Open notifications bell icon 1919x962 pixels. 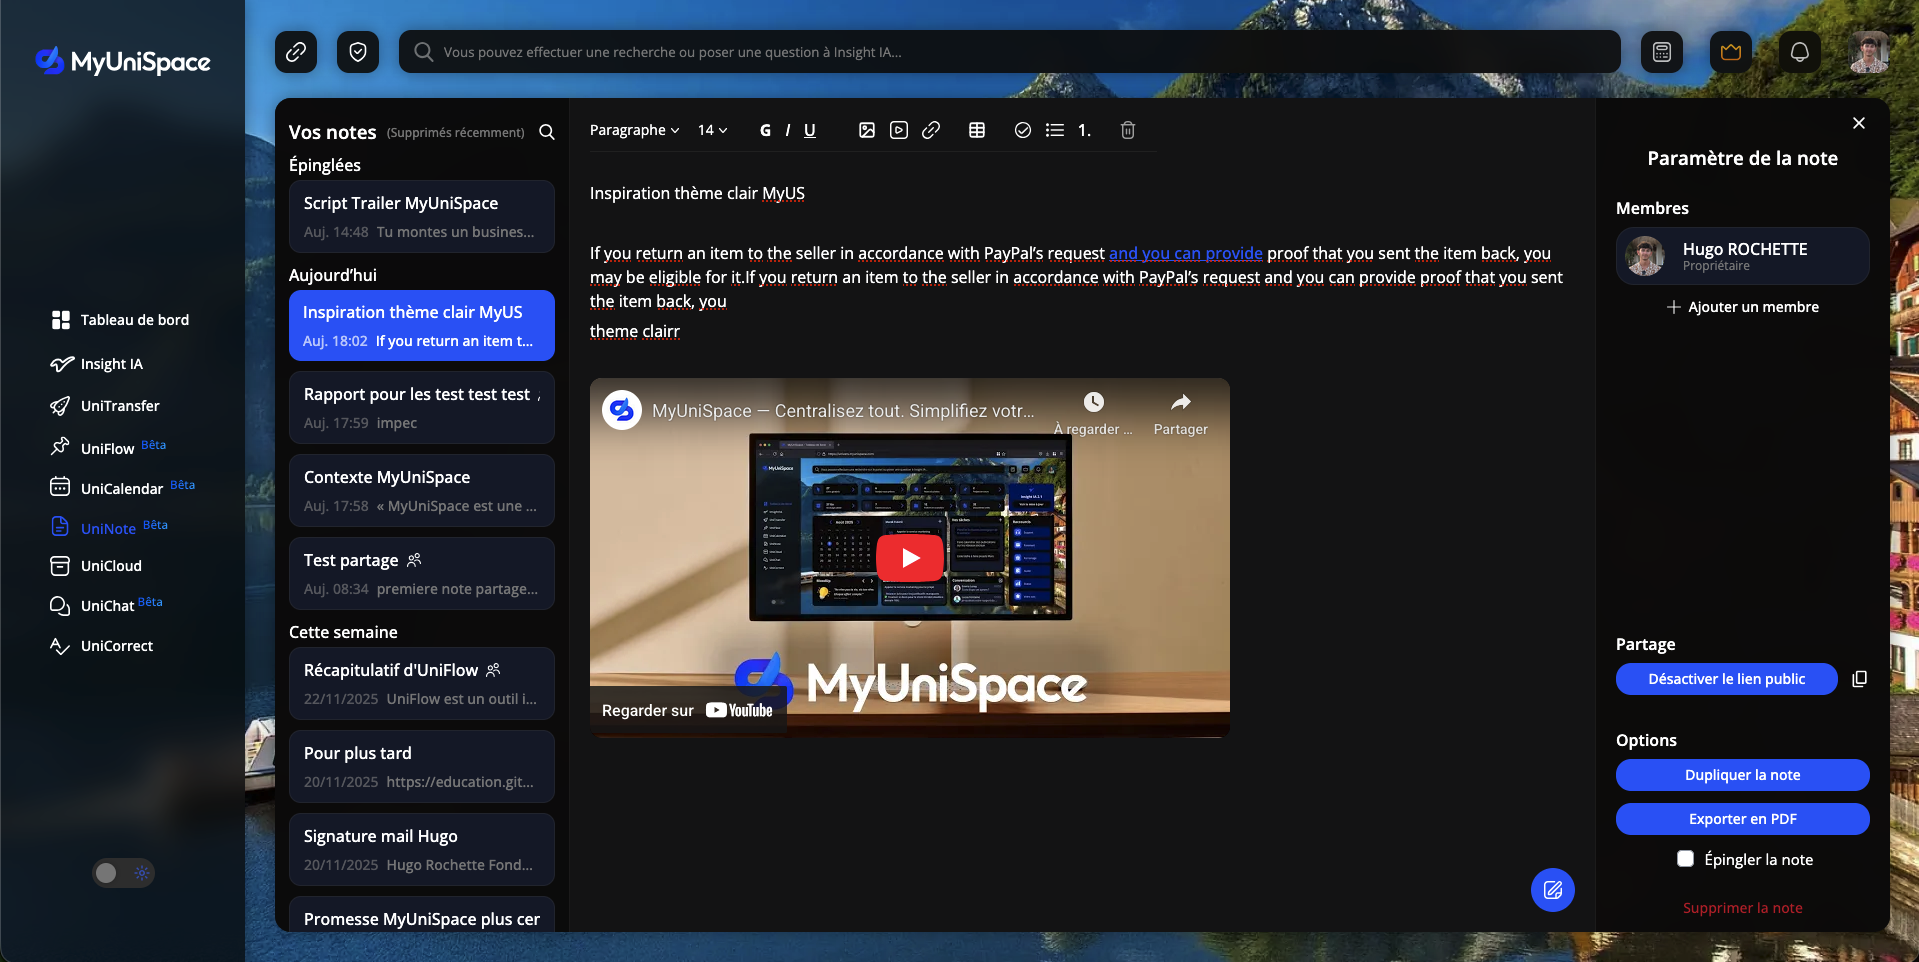pyautogui.click(x=1799, y=52)
